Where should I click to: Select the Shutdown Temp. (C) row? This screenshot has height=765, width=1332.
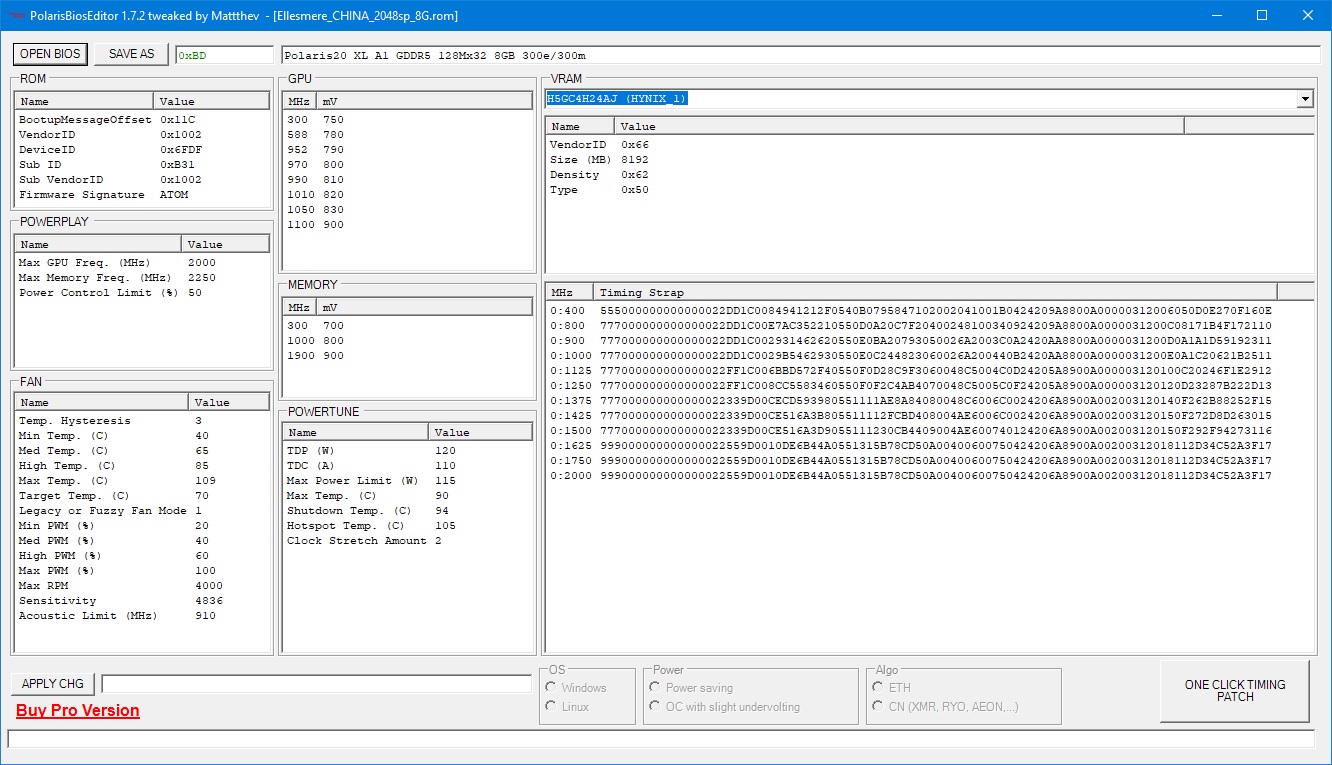(408, 511)
